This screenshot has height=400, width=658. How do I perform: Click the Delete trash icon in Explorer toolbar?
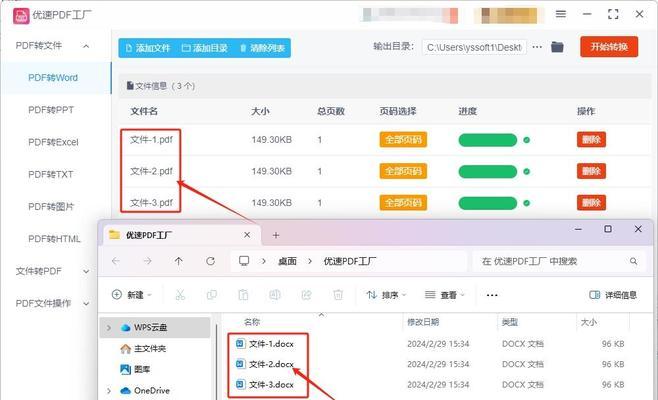click(338, 295)
